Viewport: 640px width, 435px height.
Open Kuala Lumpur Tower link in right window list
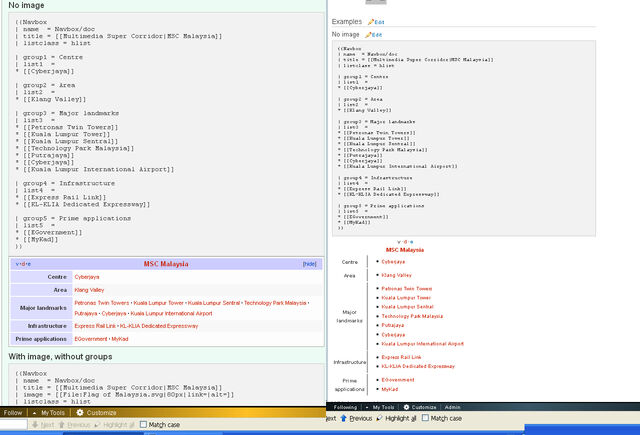click(406, 298)
